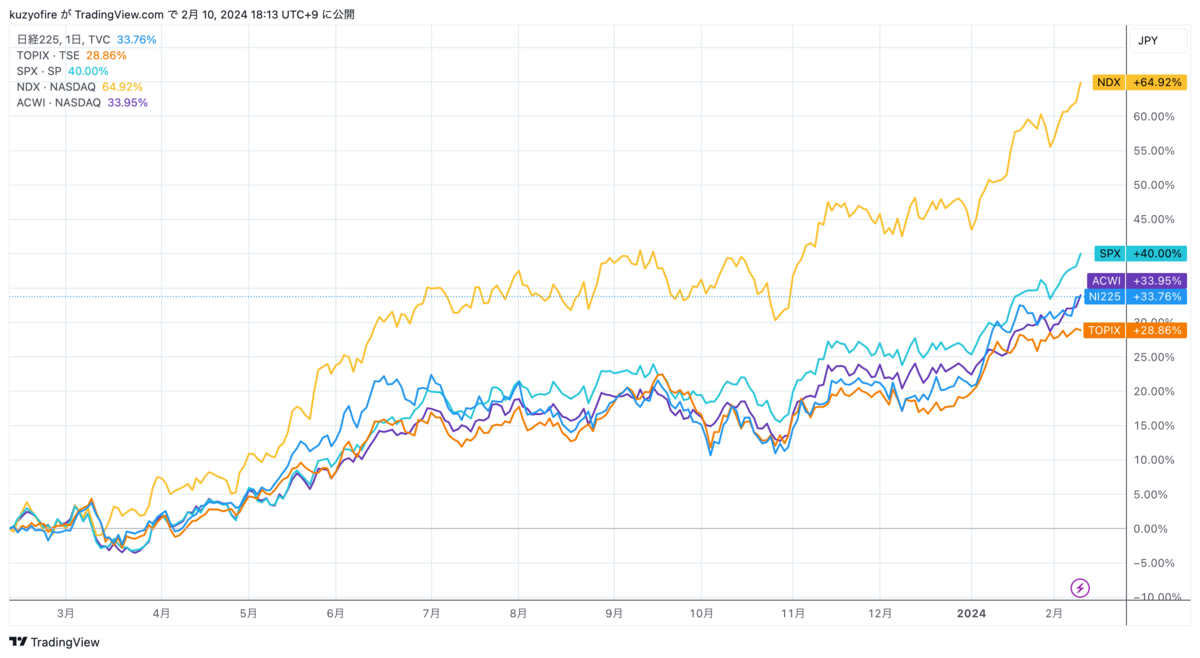Click the NDX price label tag
1200x658 pixels.
point(1108,82)
